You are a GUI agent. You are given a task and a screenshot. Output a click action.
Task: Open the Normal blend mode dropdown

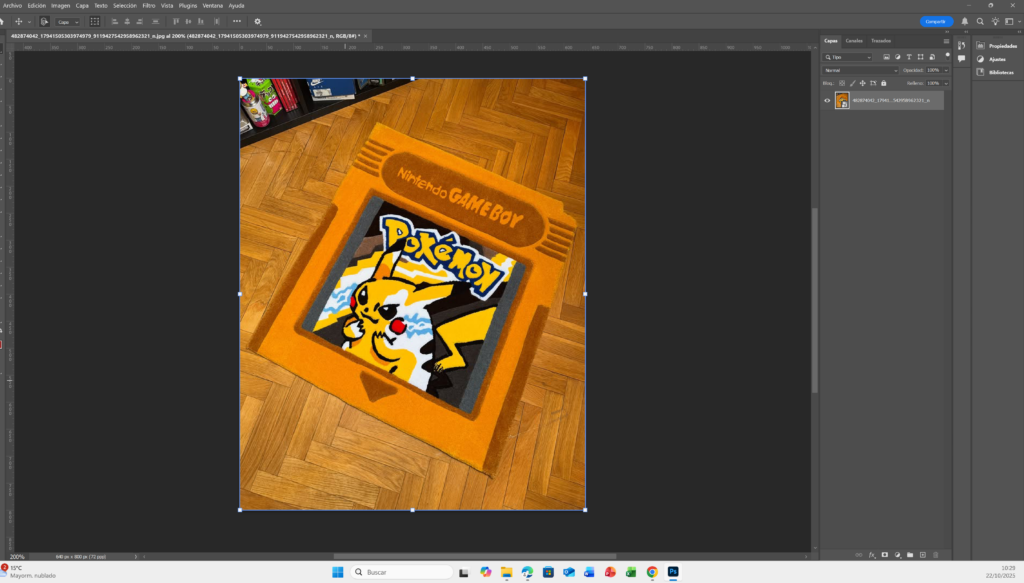point(860,70)
